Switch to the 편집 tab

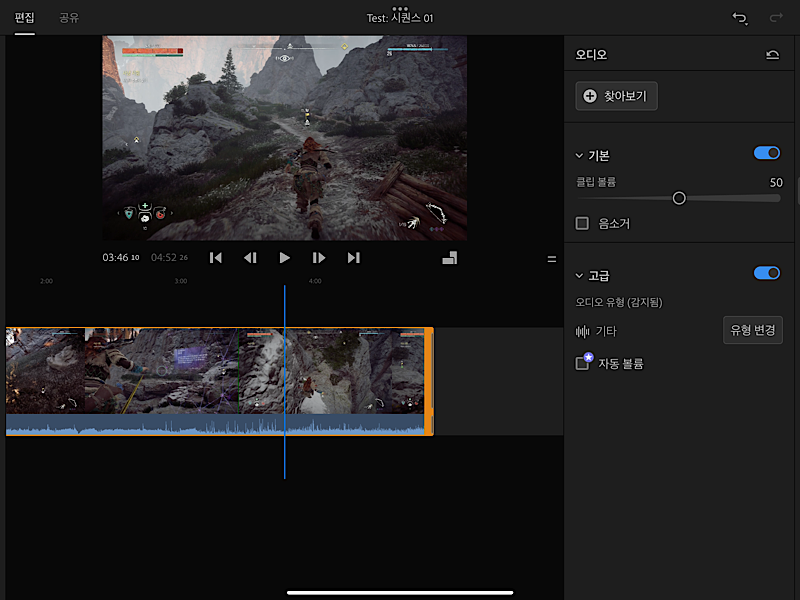[x=24, y=18]
